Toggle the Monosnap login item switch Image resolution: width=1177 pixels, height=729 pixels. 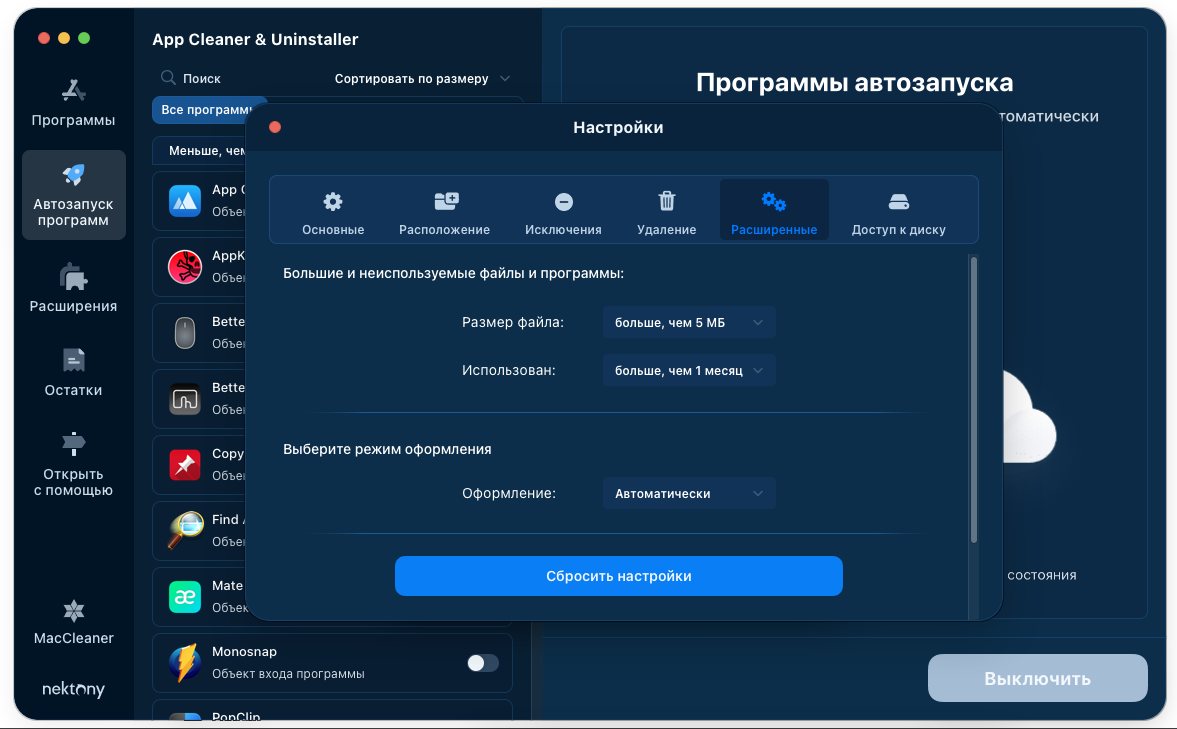[483, 663]
